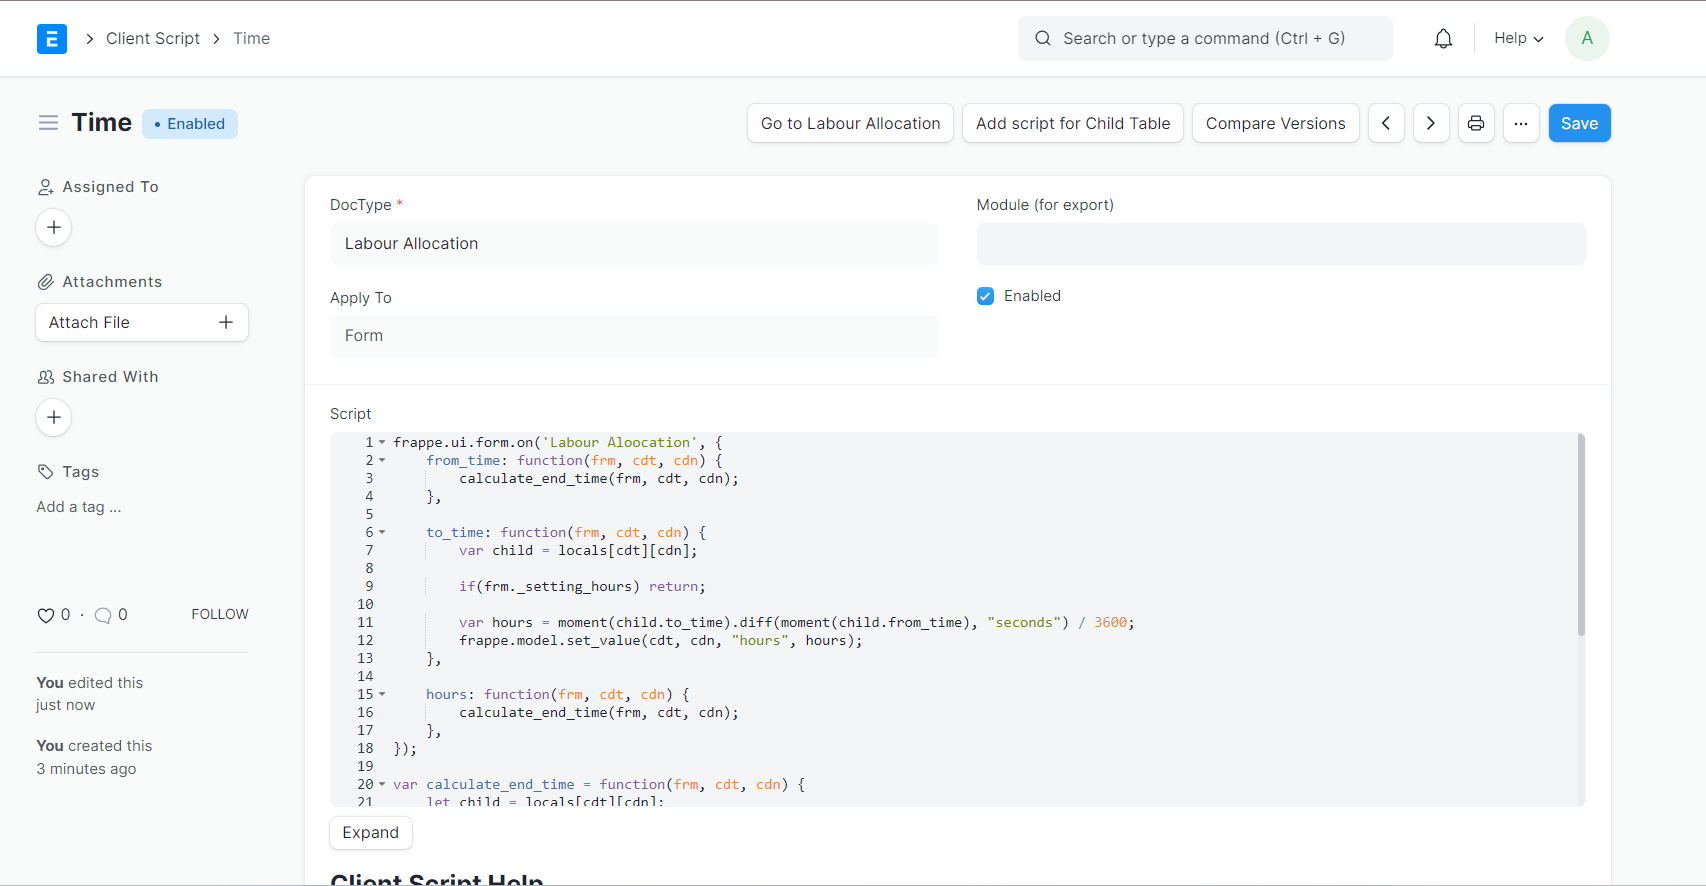Focus the search command bar
Image resolution: width=1706 pixels, height=886 pixels.
pos(1205,38)
